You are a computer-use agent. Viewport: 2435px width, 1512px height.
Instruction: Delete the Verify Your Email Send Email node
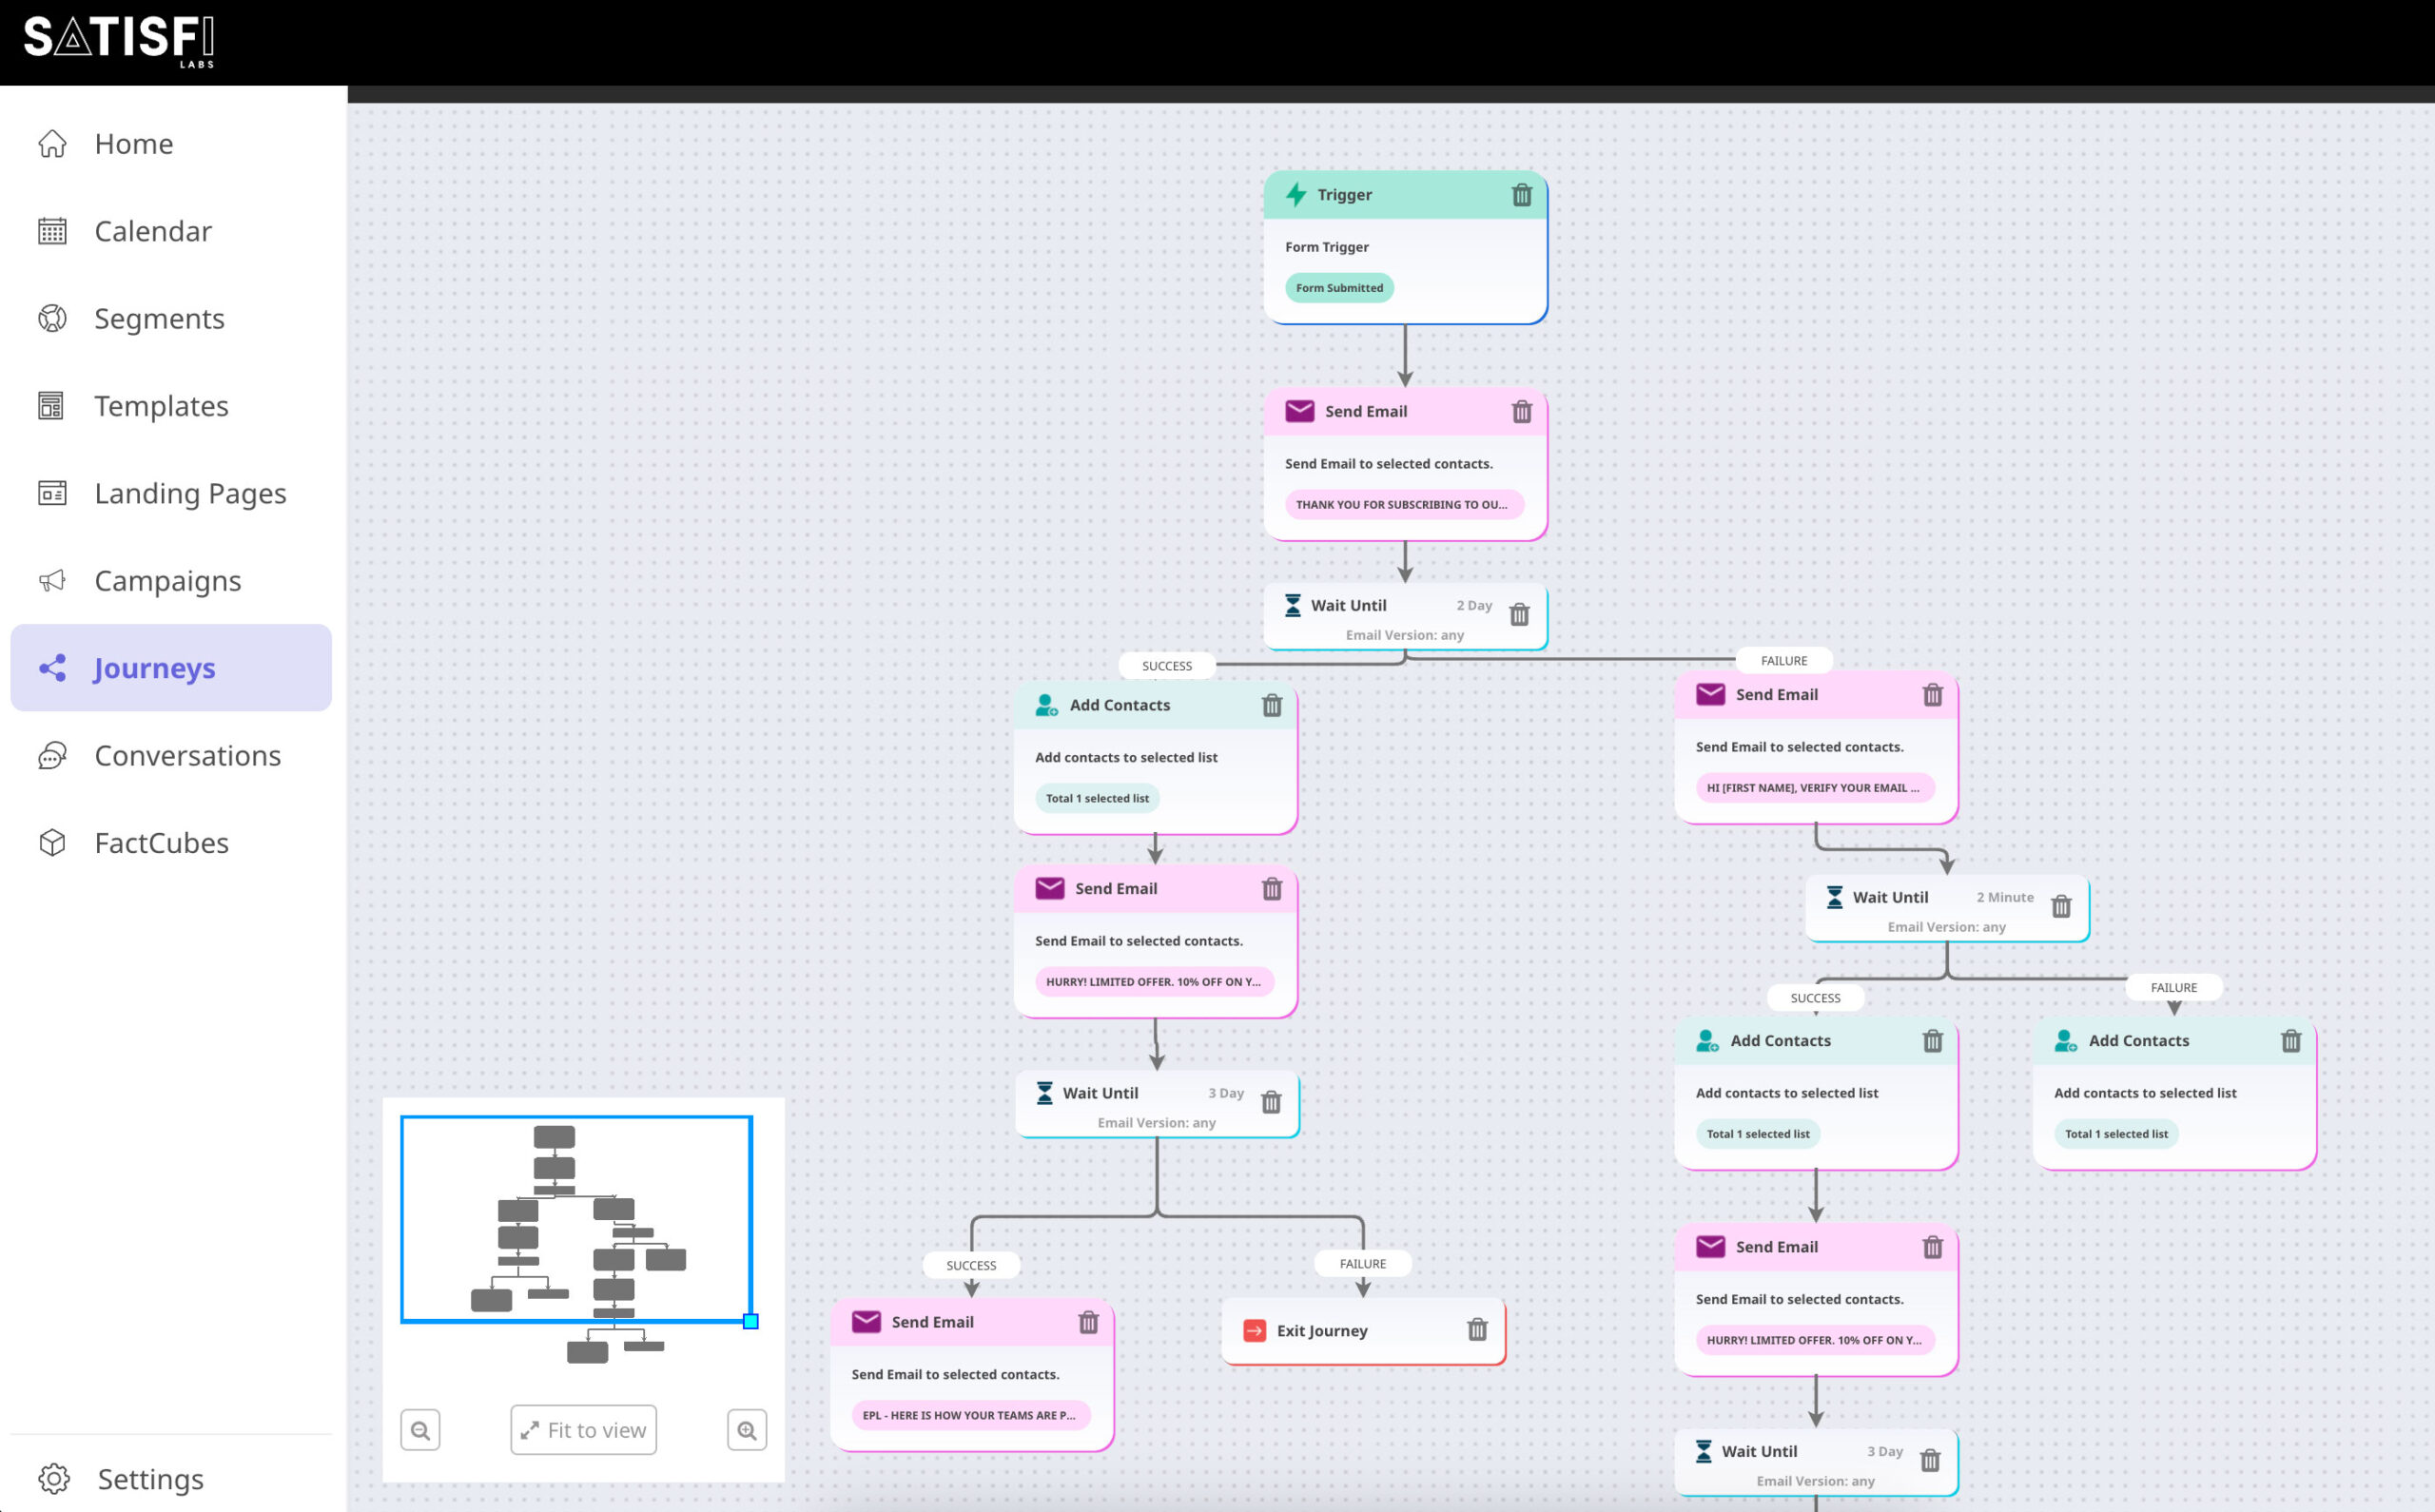pyautogui.click(x=1932, y=695)
